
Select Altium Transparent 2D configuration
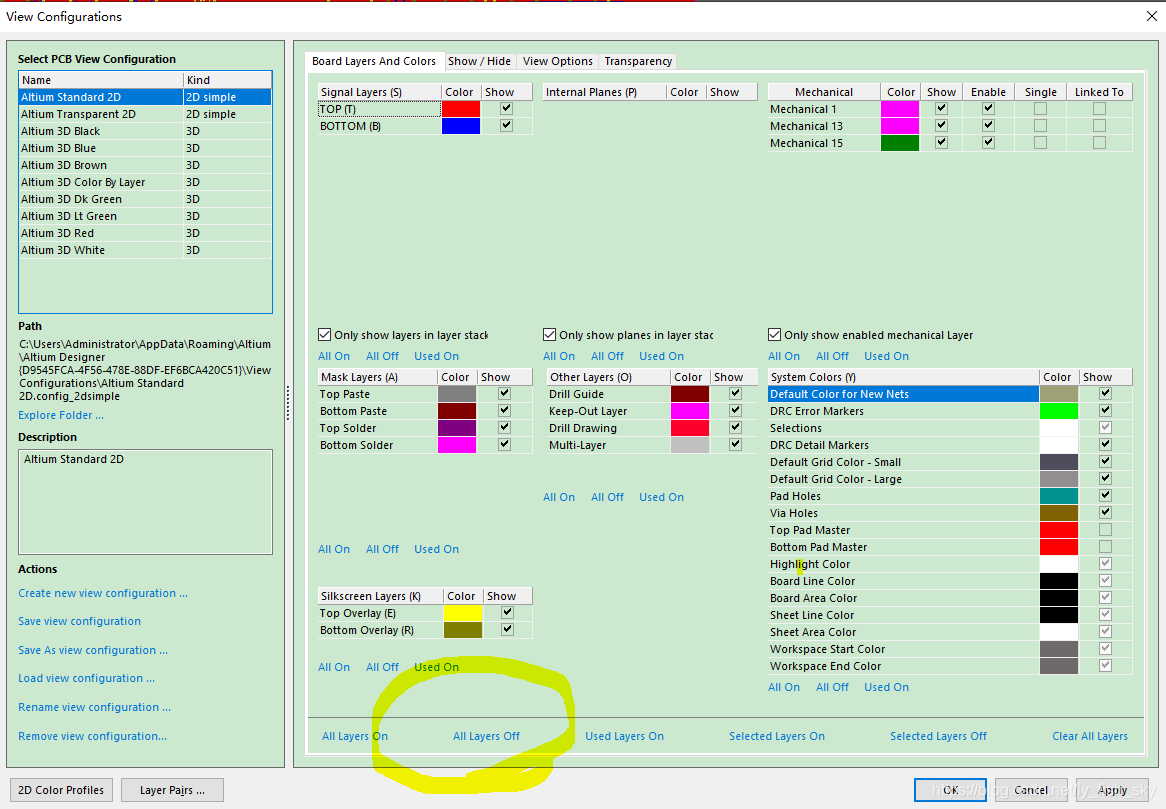pos(145,114)
